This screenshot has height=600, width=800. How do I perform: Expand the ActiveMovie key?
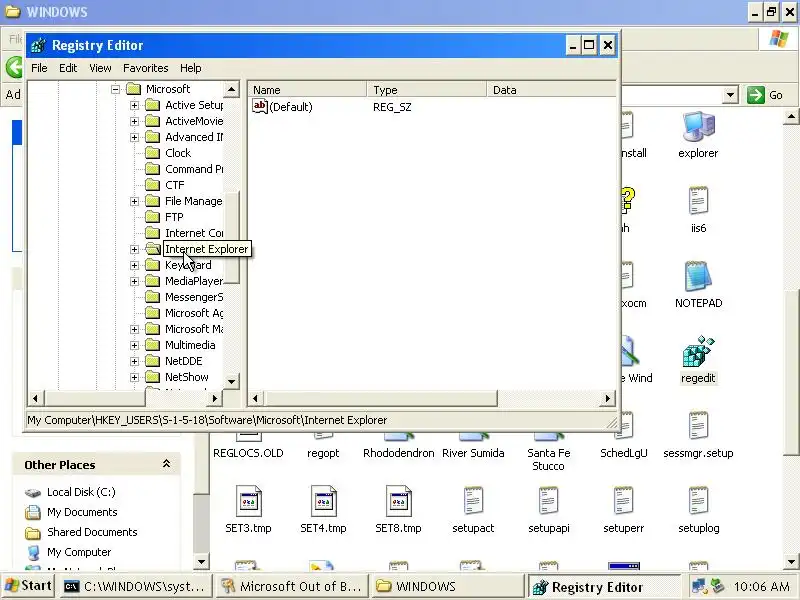134,121
